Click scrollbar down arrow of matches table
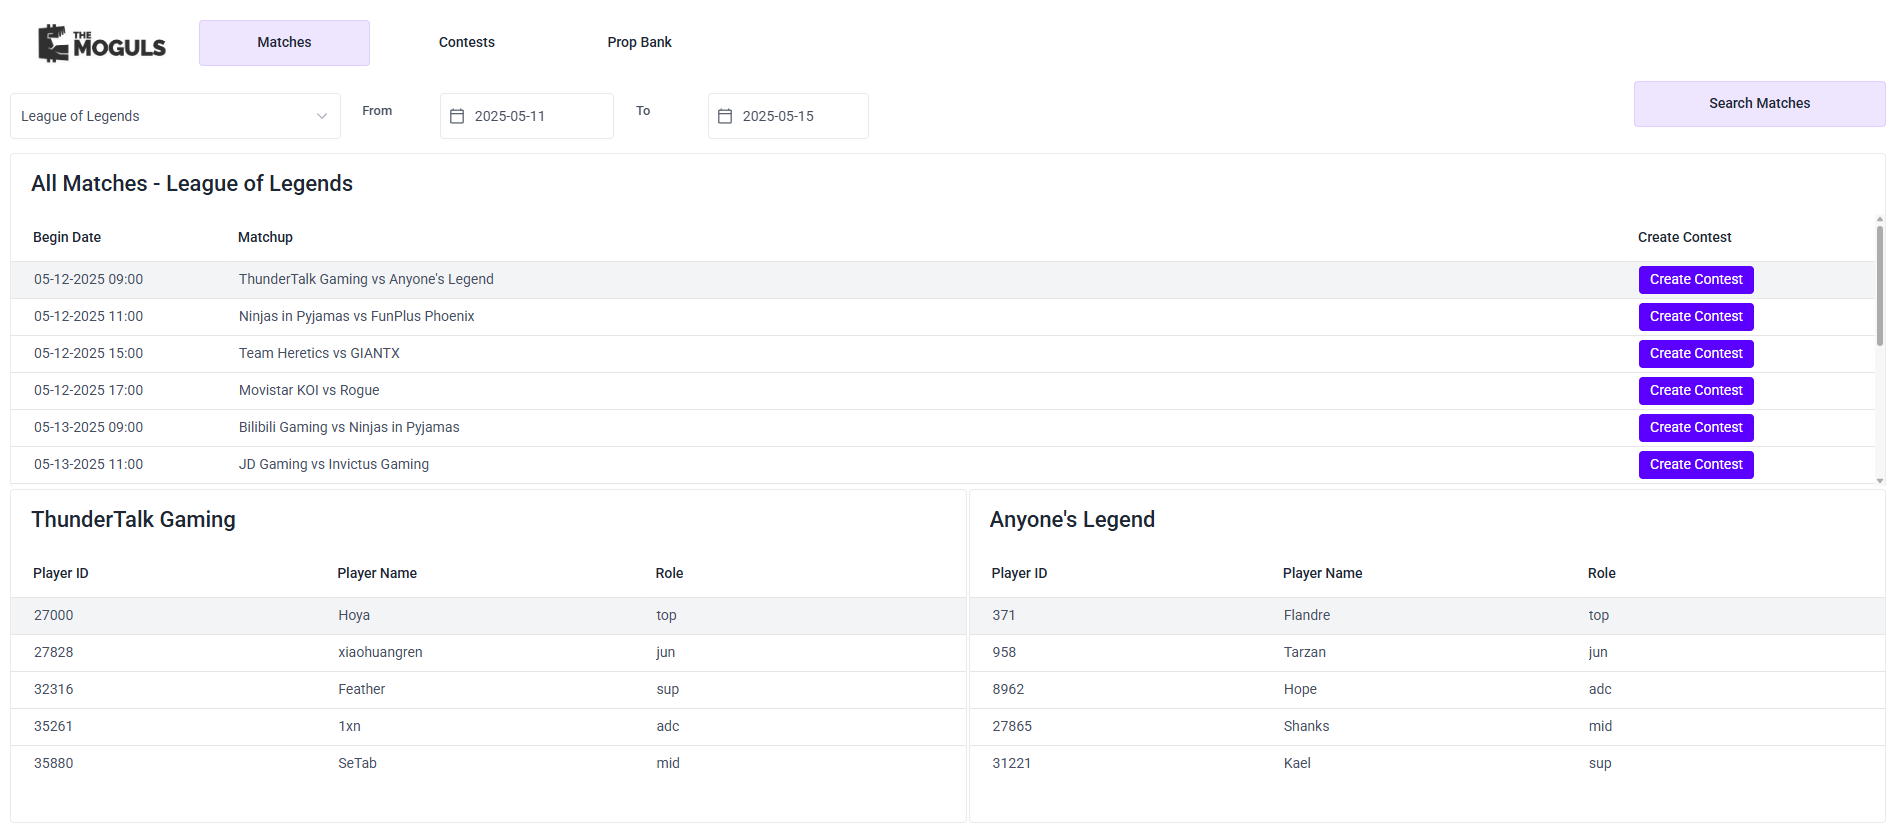Screen dimensions: 1900x825 [x=1880, y=481]
